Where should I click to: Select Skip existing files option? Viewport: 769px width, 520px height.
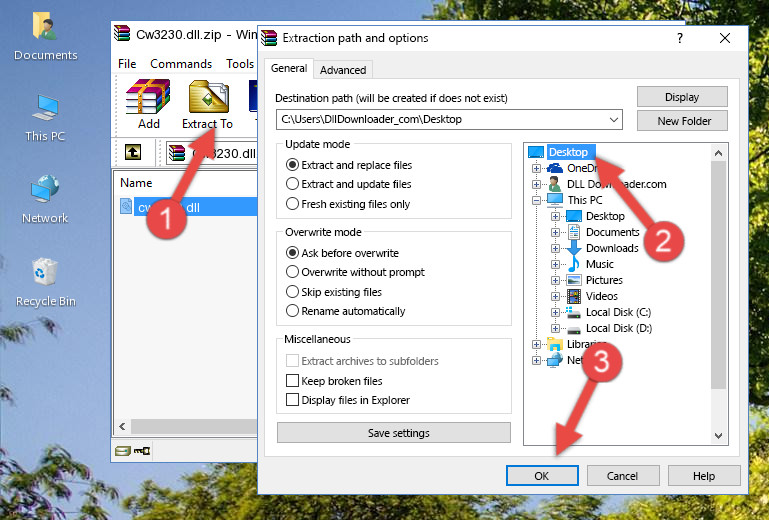[x=333, y=292]
